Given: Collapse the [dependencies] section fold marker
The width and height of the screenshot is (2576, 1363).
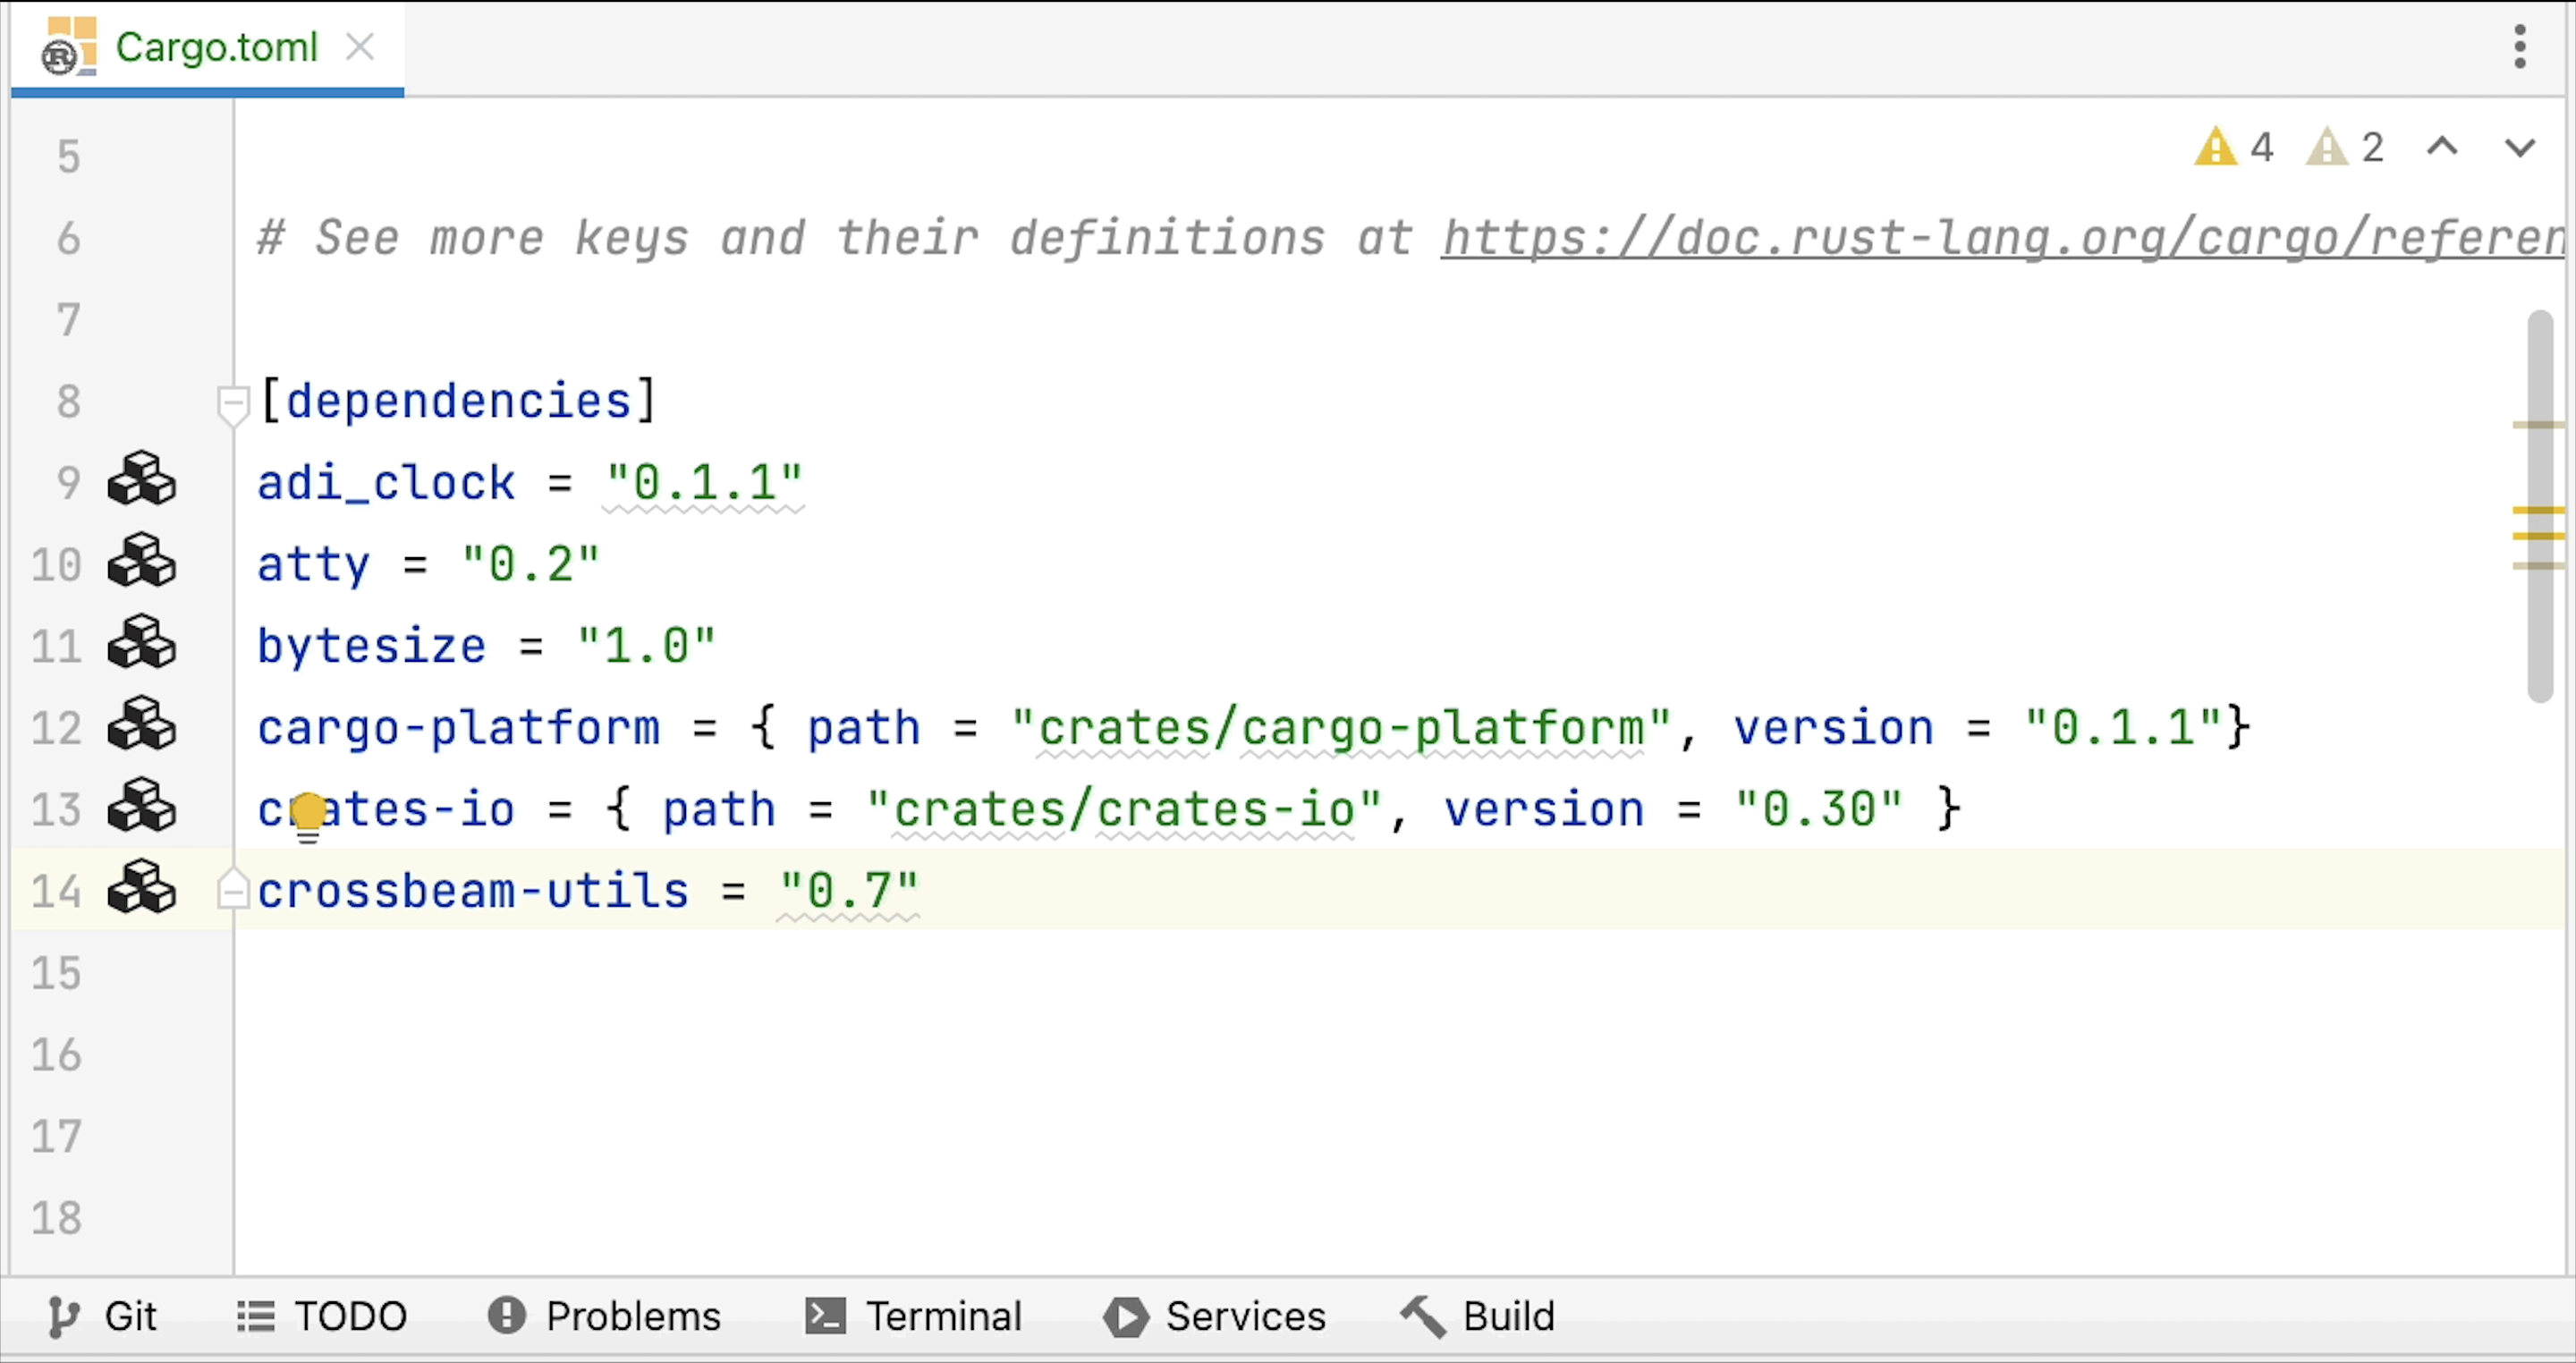Looking at the screenshot, I should [232, 403].
